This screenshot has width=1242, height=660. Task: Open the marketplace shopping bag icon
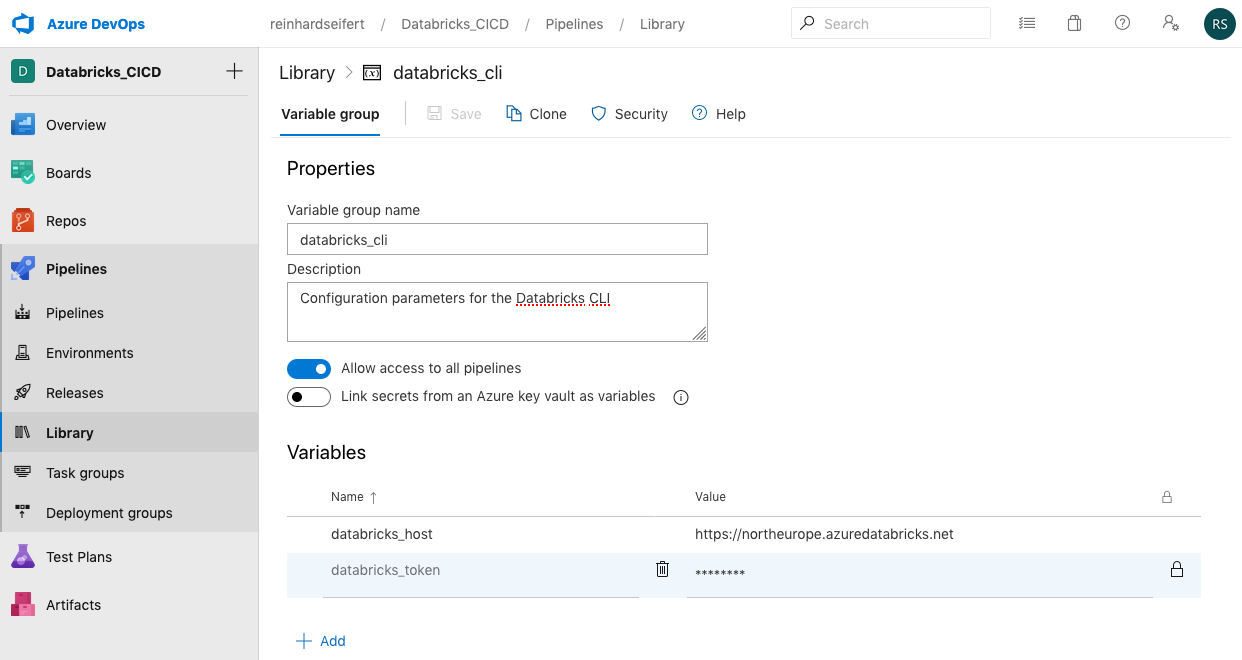click(x=1074, y=23)
